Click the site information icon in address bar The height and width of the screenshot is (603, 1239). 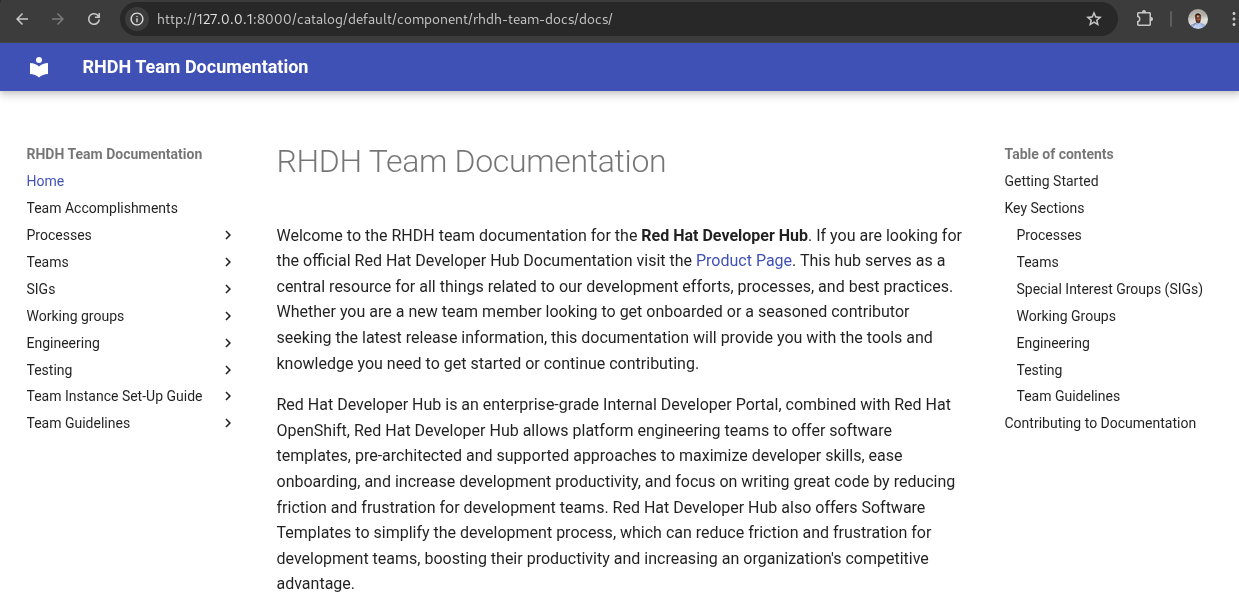pyautogui.click(x=138, y=19)
